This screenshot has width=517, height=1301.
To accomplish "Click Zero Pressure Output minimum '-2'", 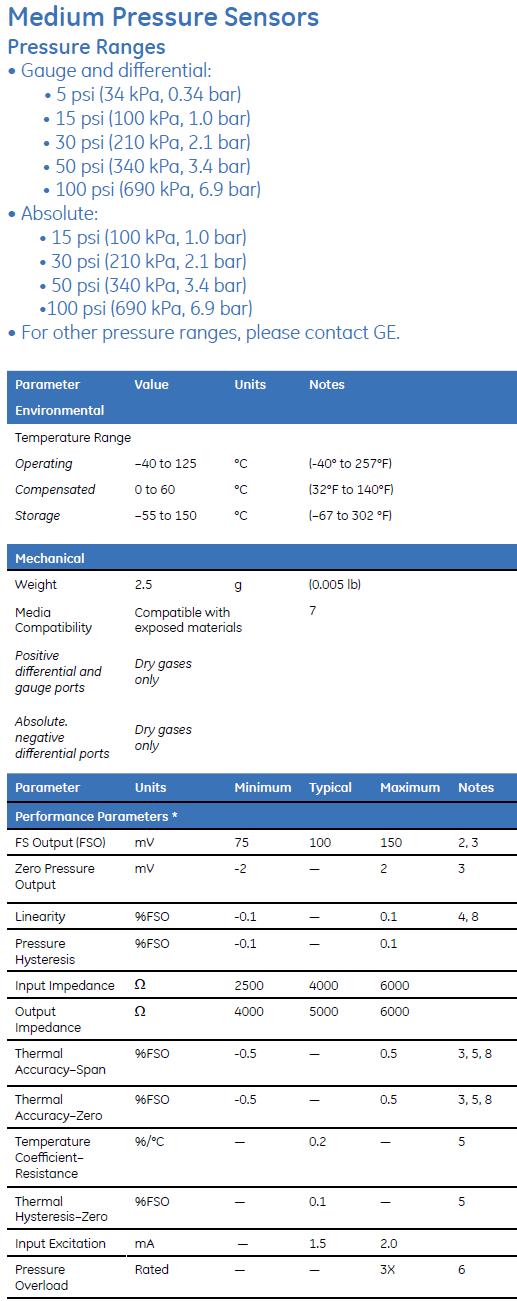I will (240, 868).
